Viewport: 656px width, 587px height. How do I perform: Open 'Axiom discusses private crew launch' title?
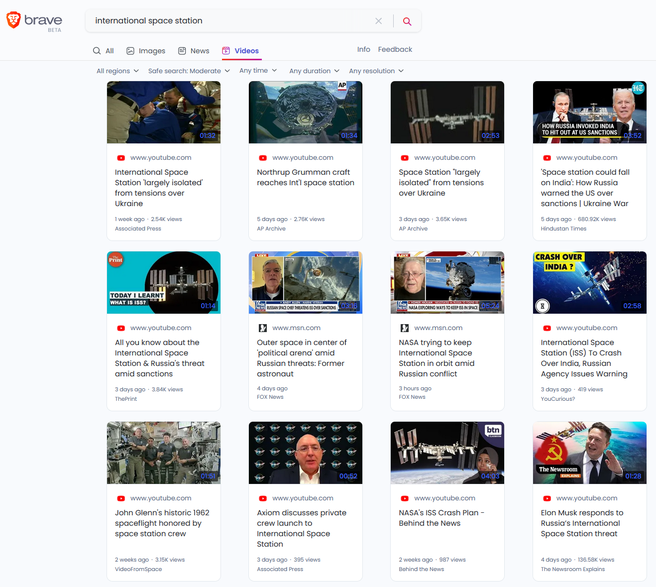[x=302, y=528]
